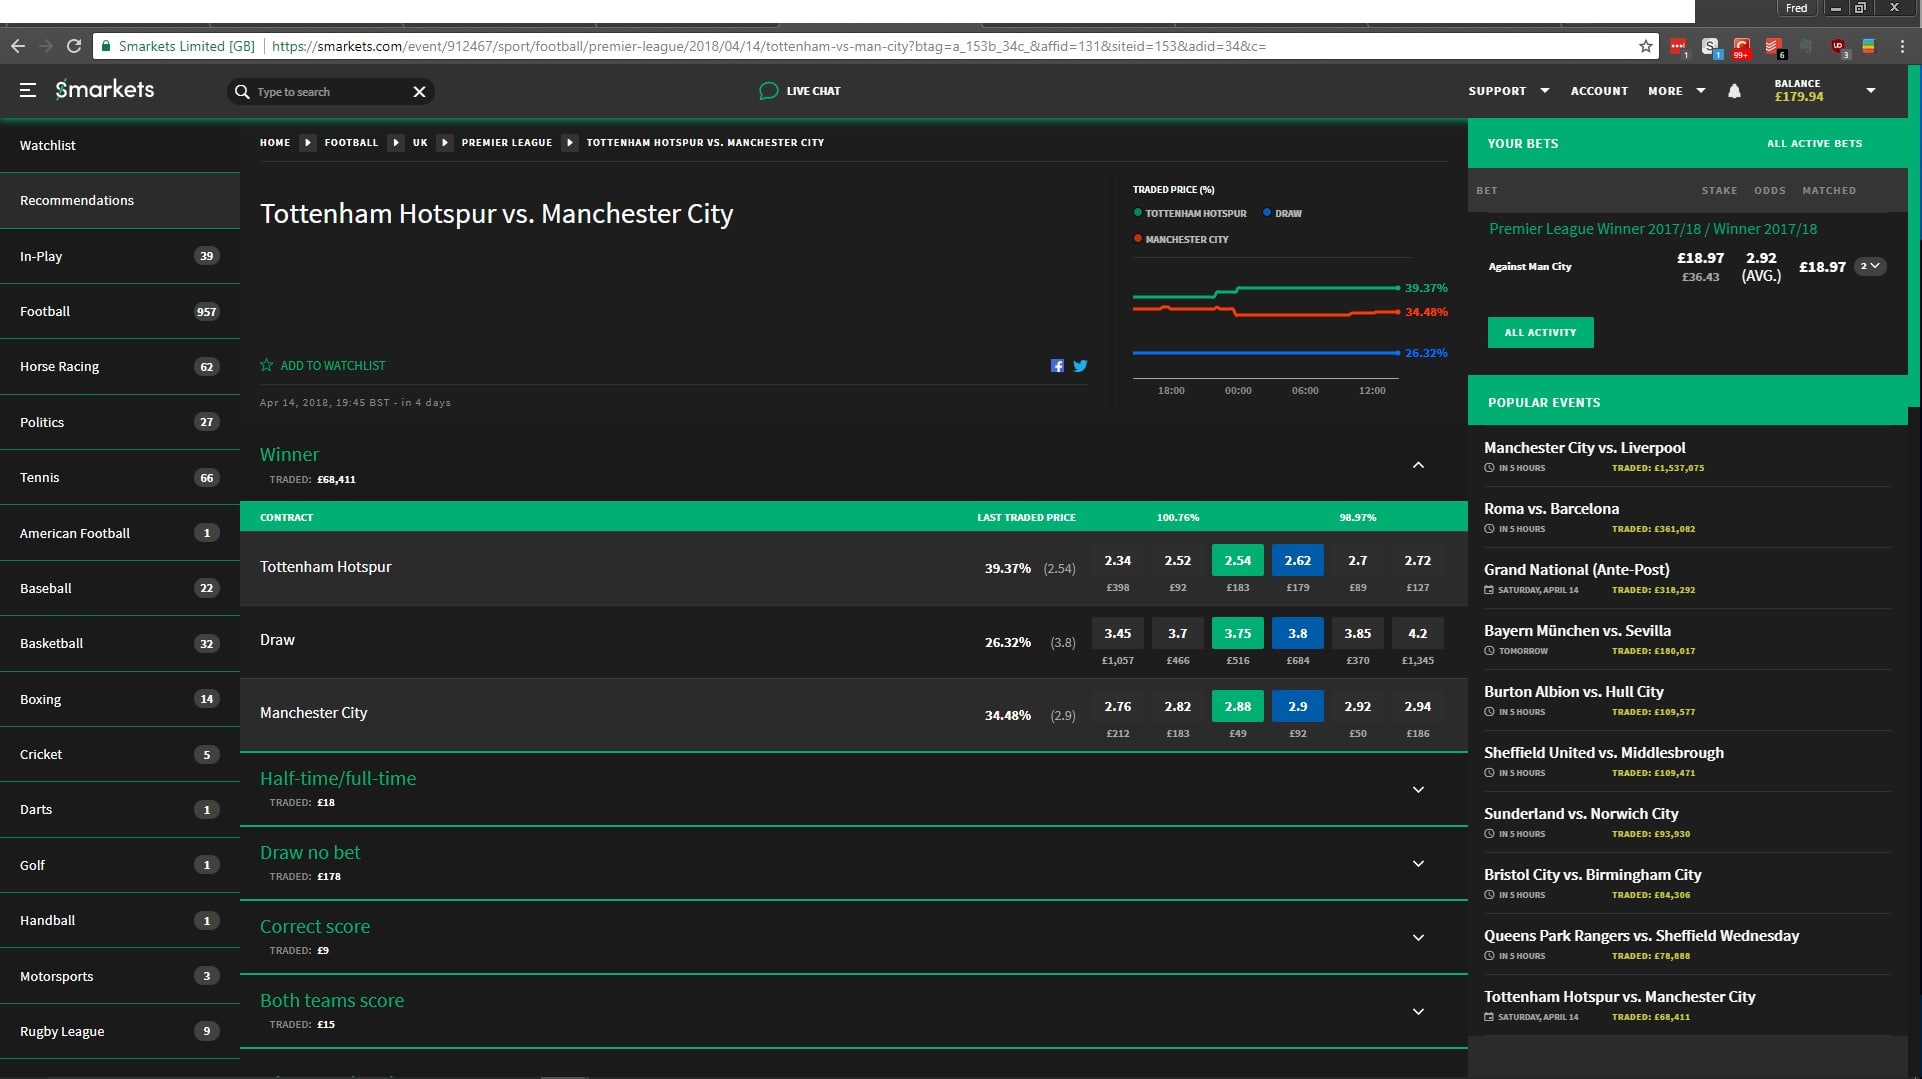This screenshot has height=1079, width=1922.
Task: Open Premier League Winner 2017/18 bet link
Action: pos(1653,229)
